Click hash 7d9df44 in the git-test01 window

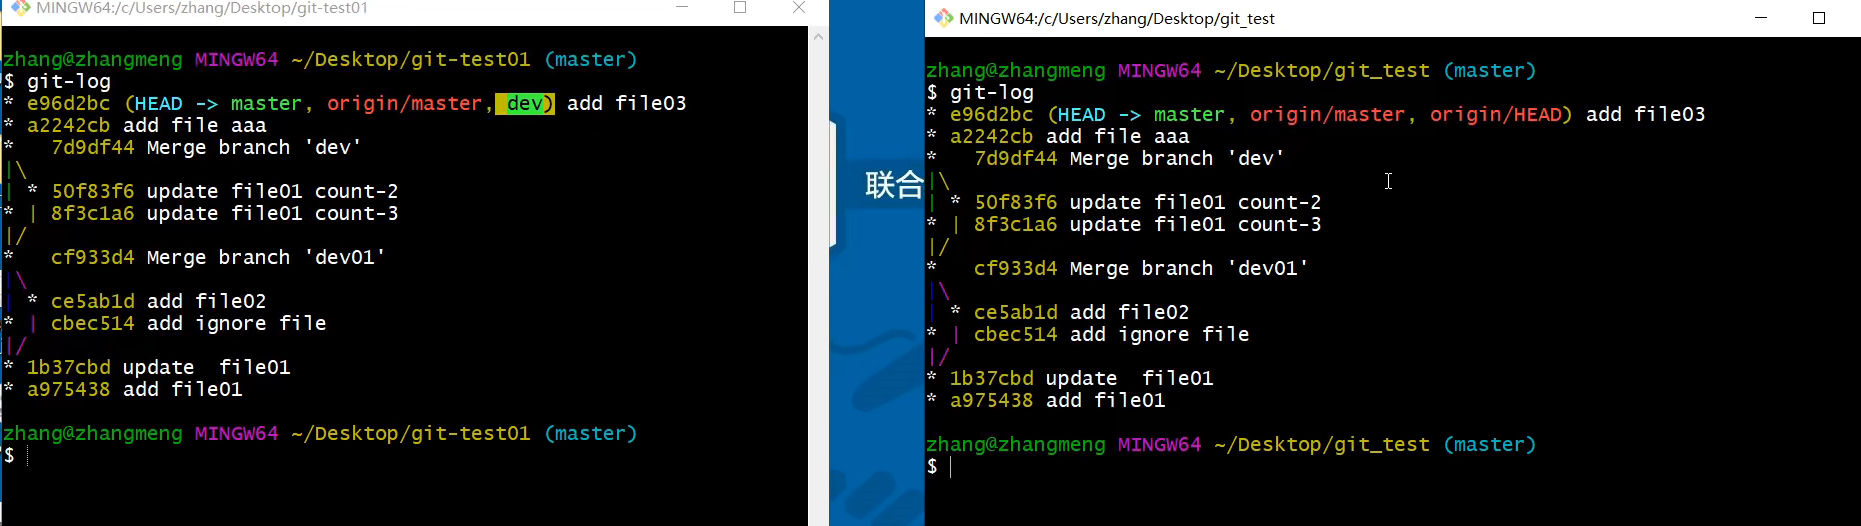point(93,147)
